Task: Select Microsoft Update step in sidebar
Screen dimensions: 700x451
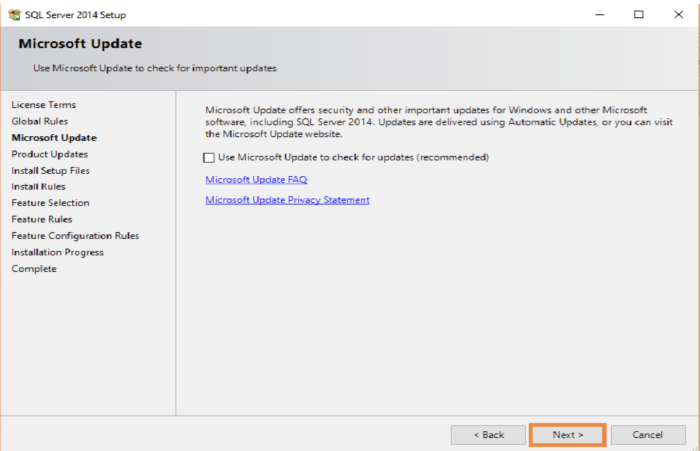Action: coord(54,138)
